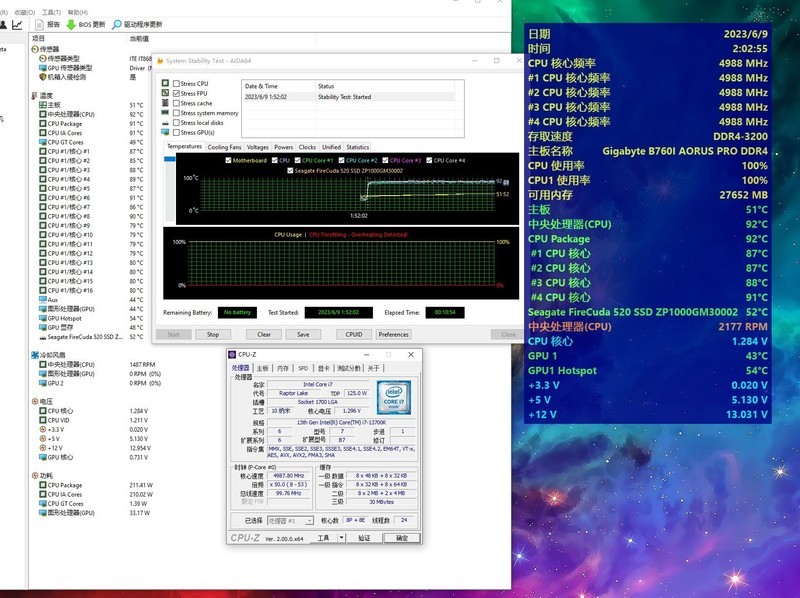Toggle the CPU Core #2 legend checkbox
The height and width of the screenshot is (598, 800).
tap(341, 161)
